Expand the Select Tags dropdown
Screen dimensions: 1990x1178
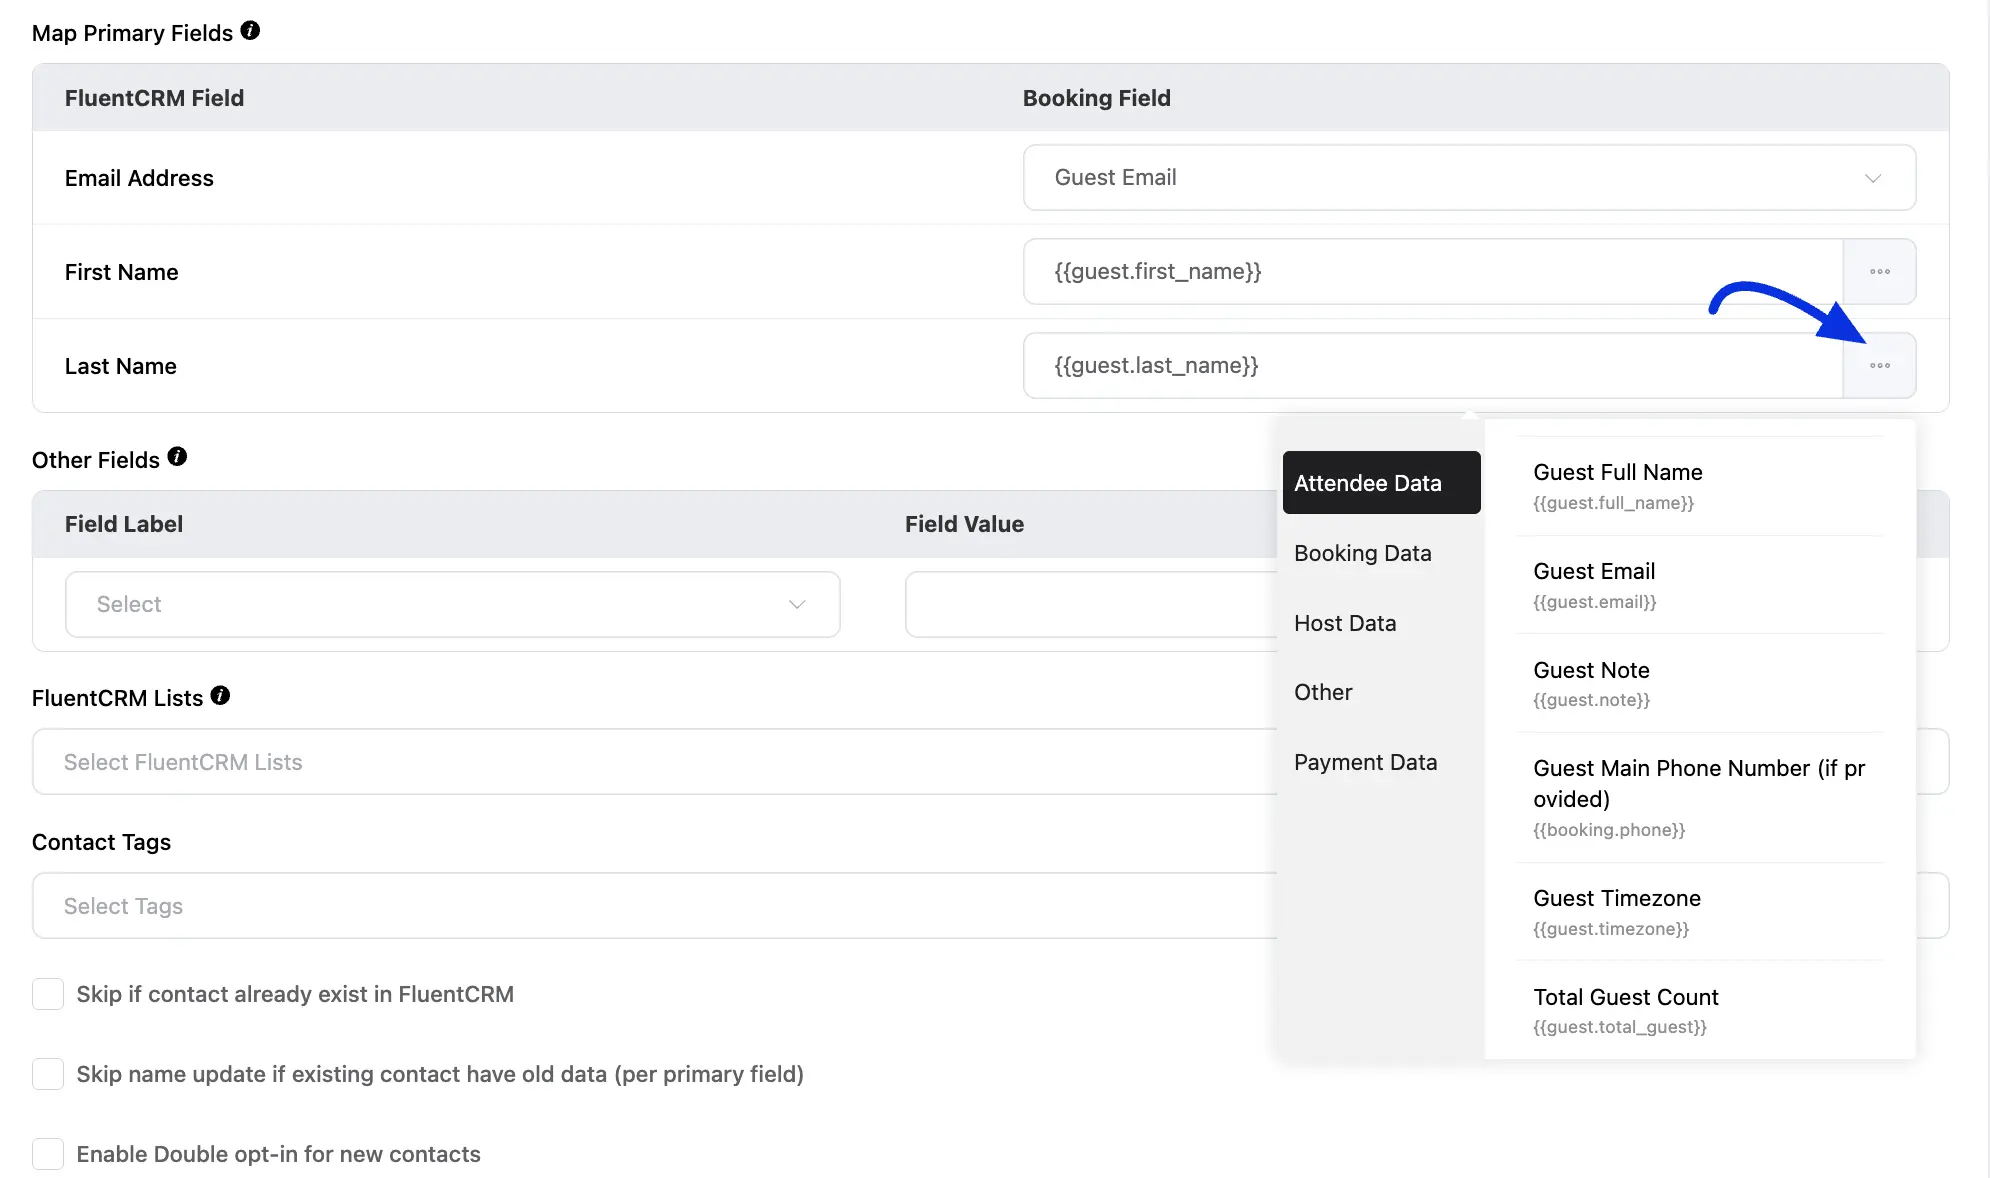(x=650, y=906)
